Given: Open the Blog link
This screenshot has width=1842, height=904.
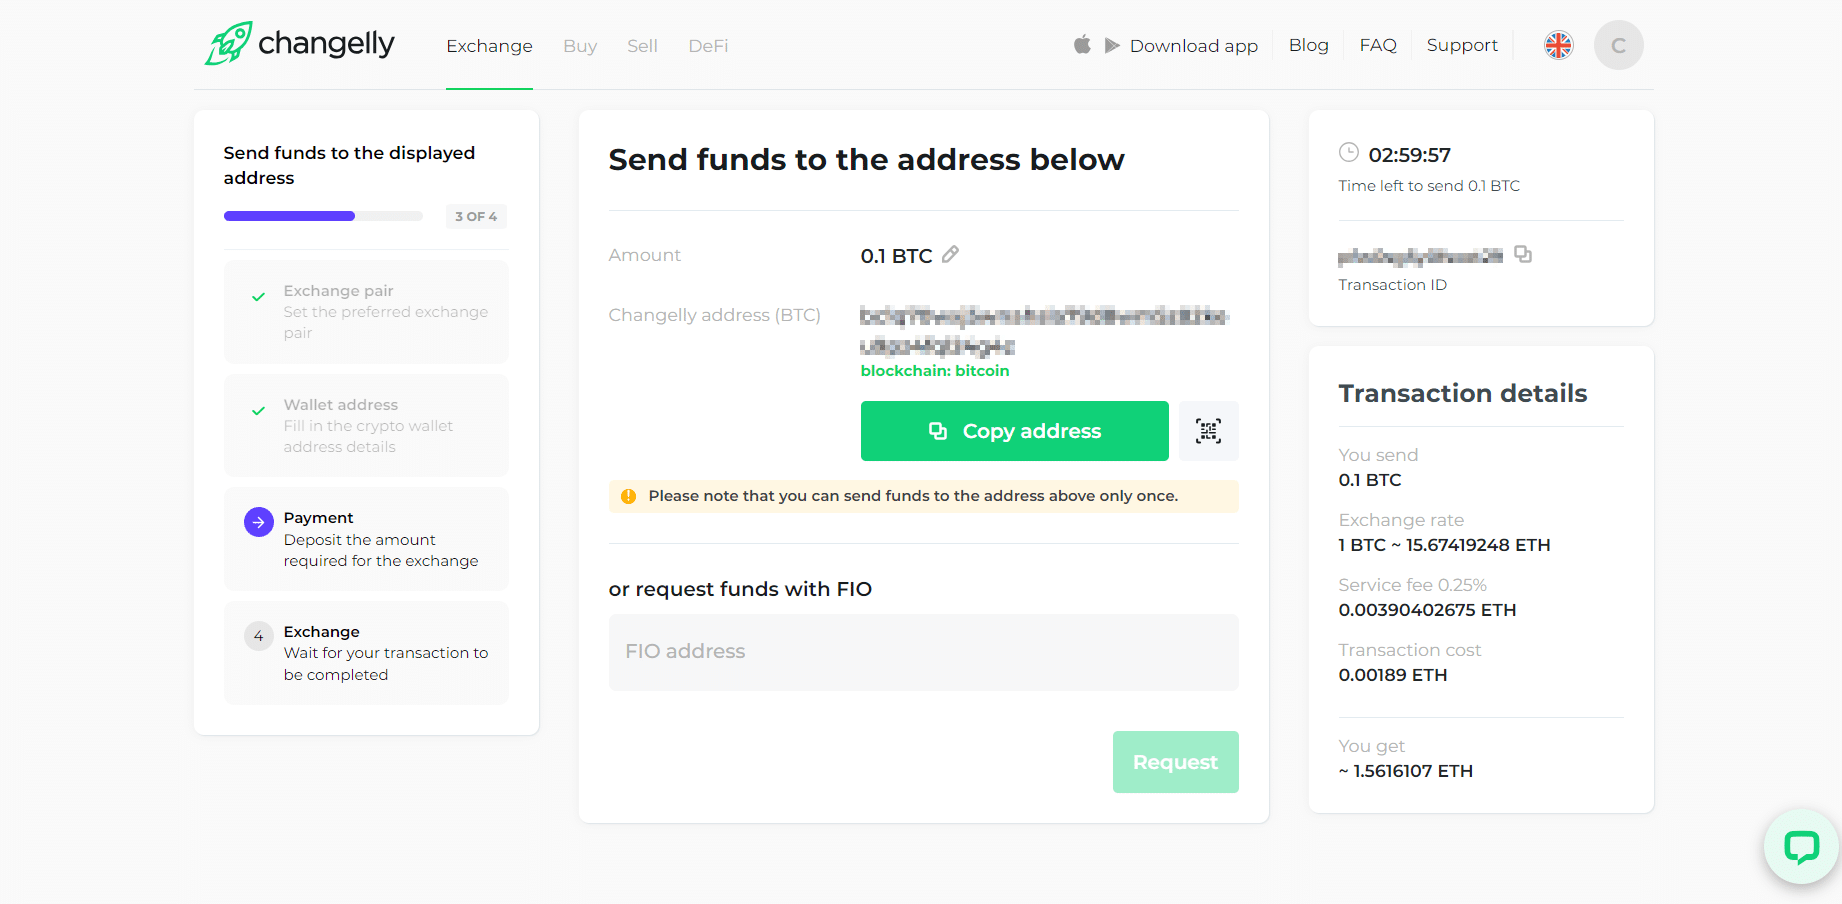Looking at the screenshot, I should pos(1308,45).
